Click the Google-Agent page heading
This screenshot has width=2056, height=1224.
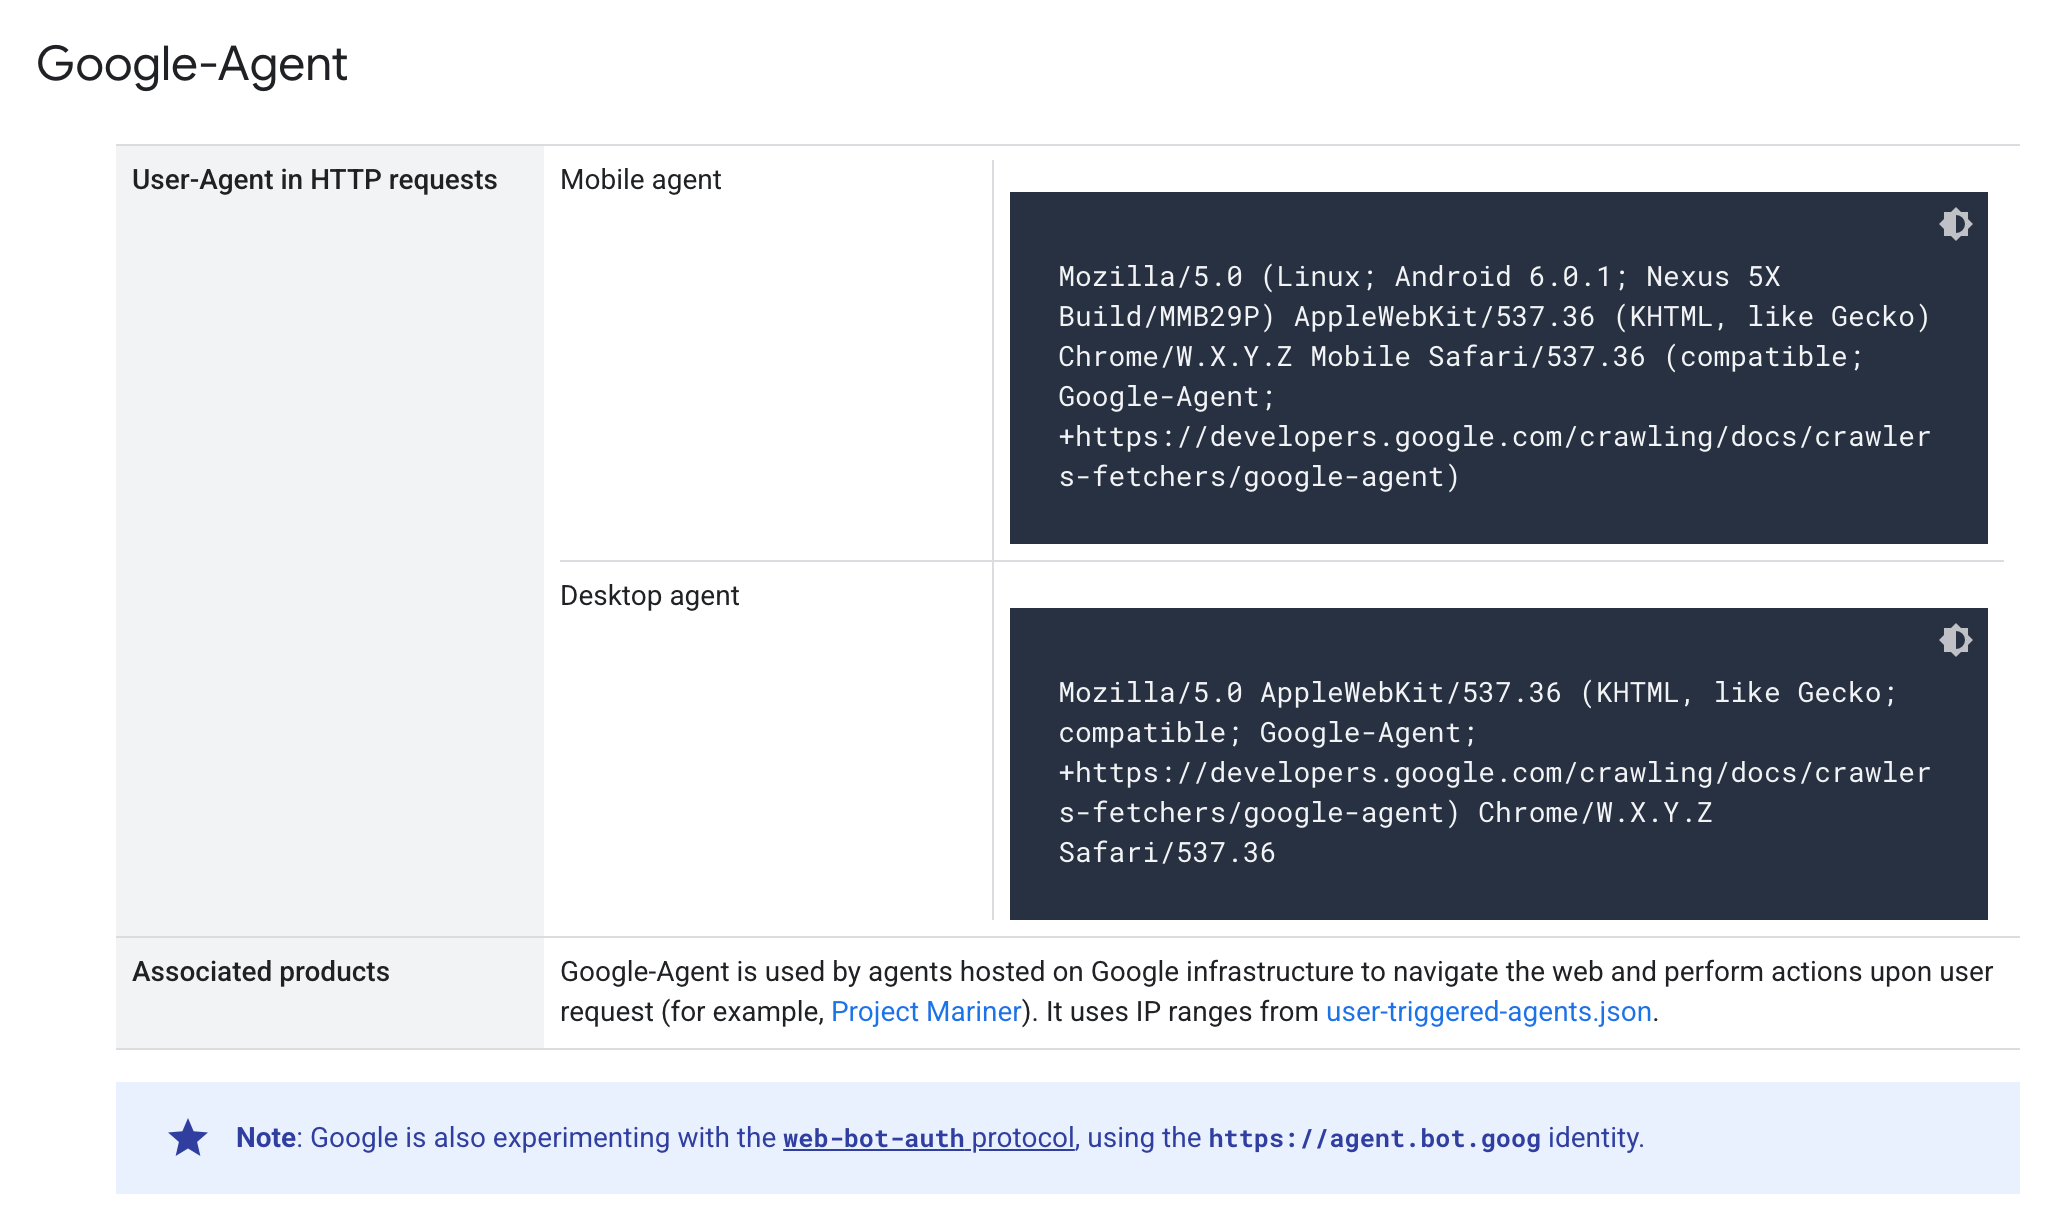pyautogui.click(x=192, y=64)
